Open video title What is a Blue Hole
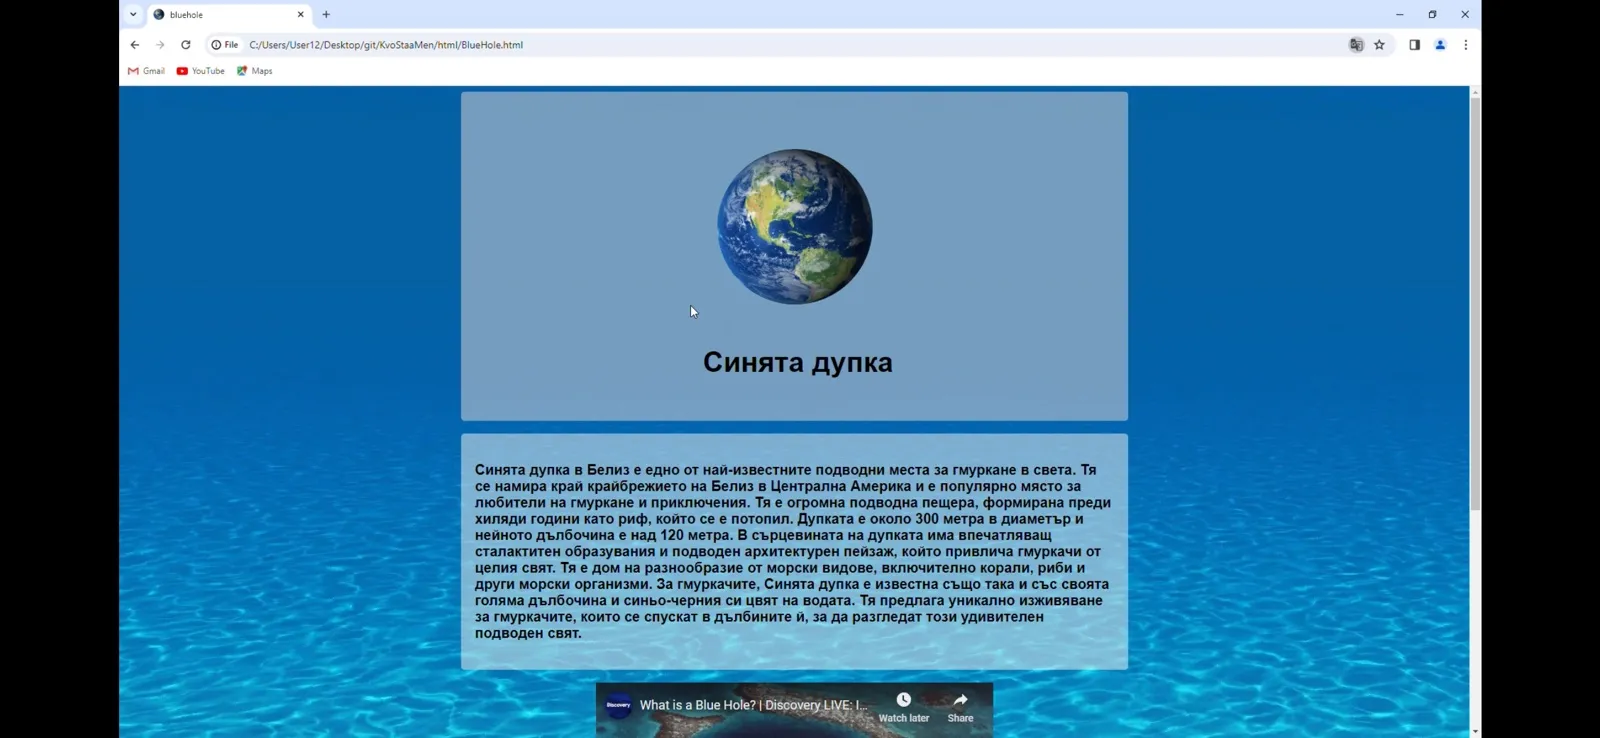The width and height of the screenshot is (1600, 738). [753, 705]
